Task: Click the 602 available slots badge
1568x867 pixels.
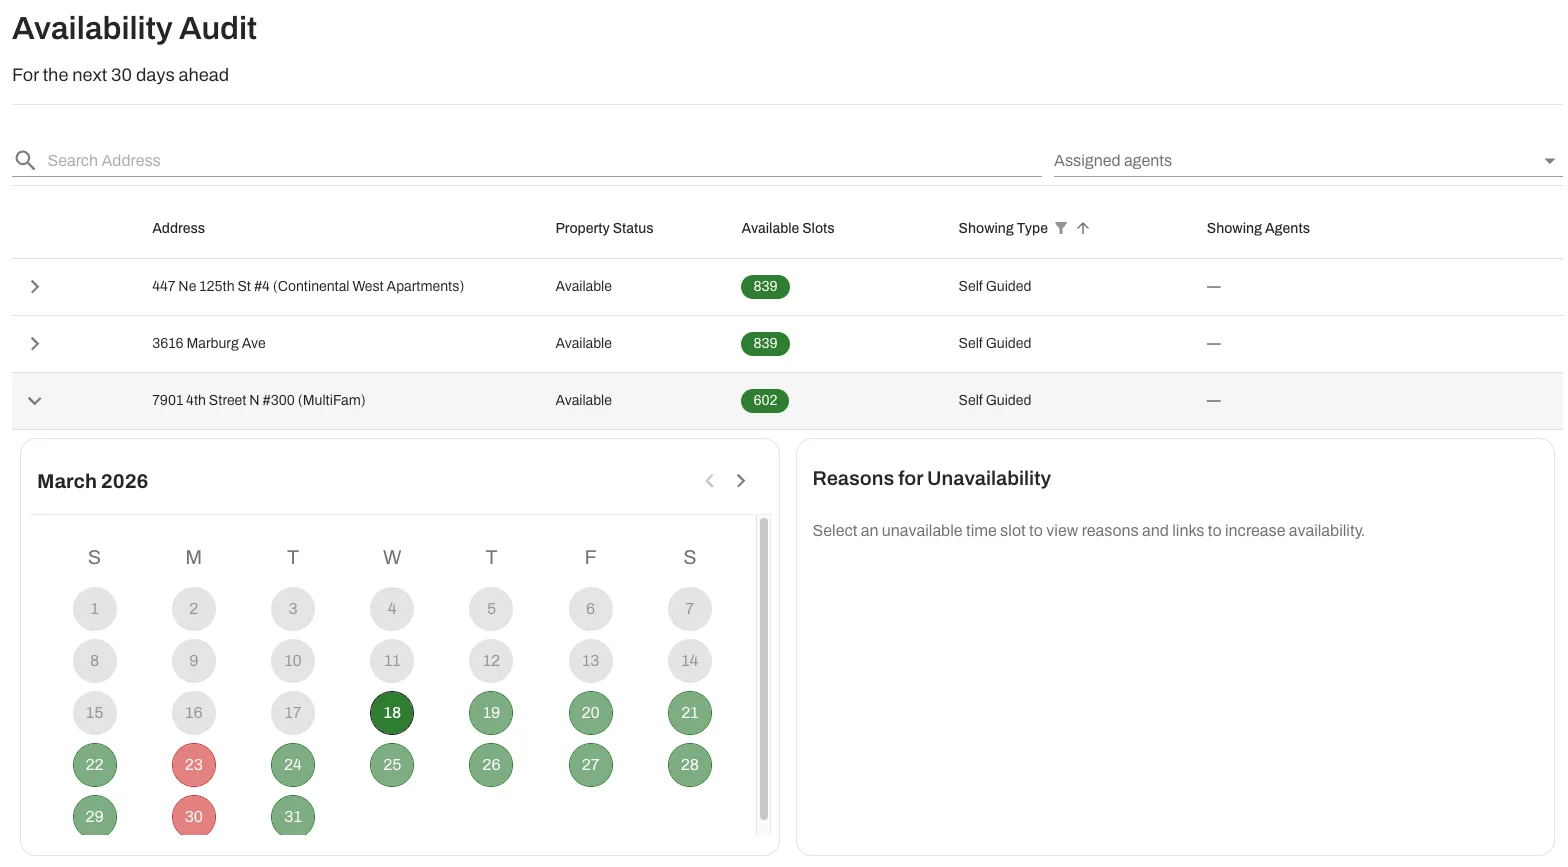Action: pyautogui.click(x=765, y=401)
